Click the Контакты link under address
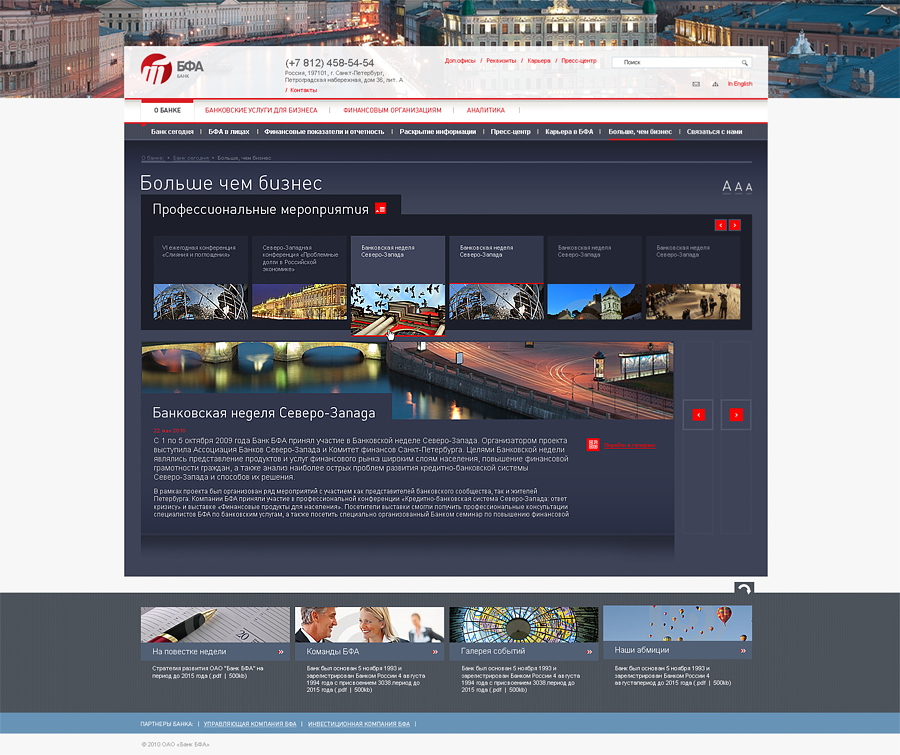Viewport: 900px width, 755px height. (303, 90)
